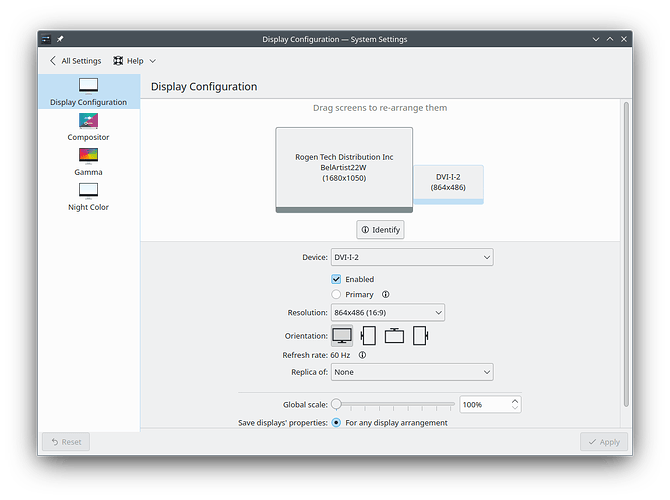The height and width of the screenshot is (500, 670).
Task: Open the Device dropdown showing DVI-I-2
Action: tap(412, 257)
